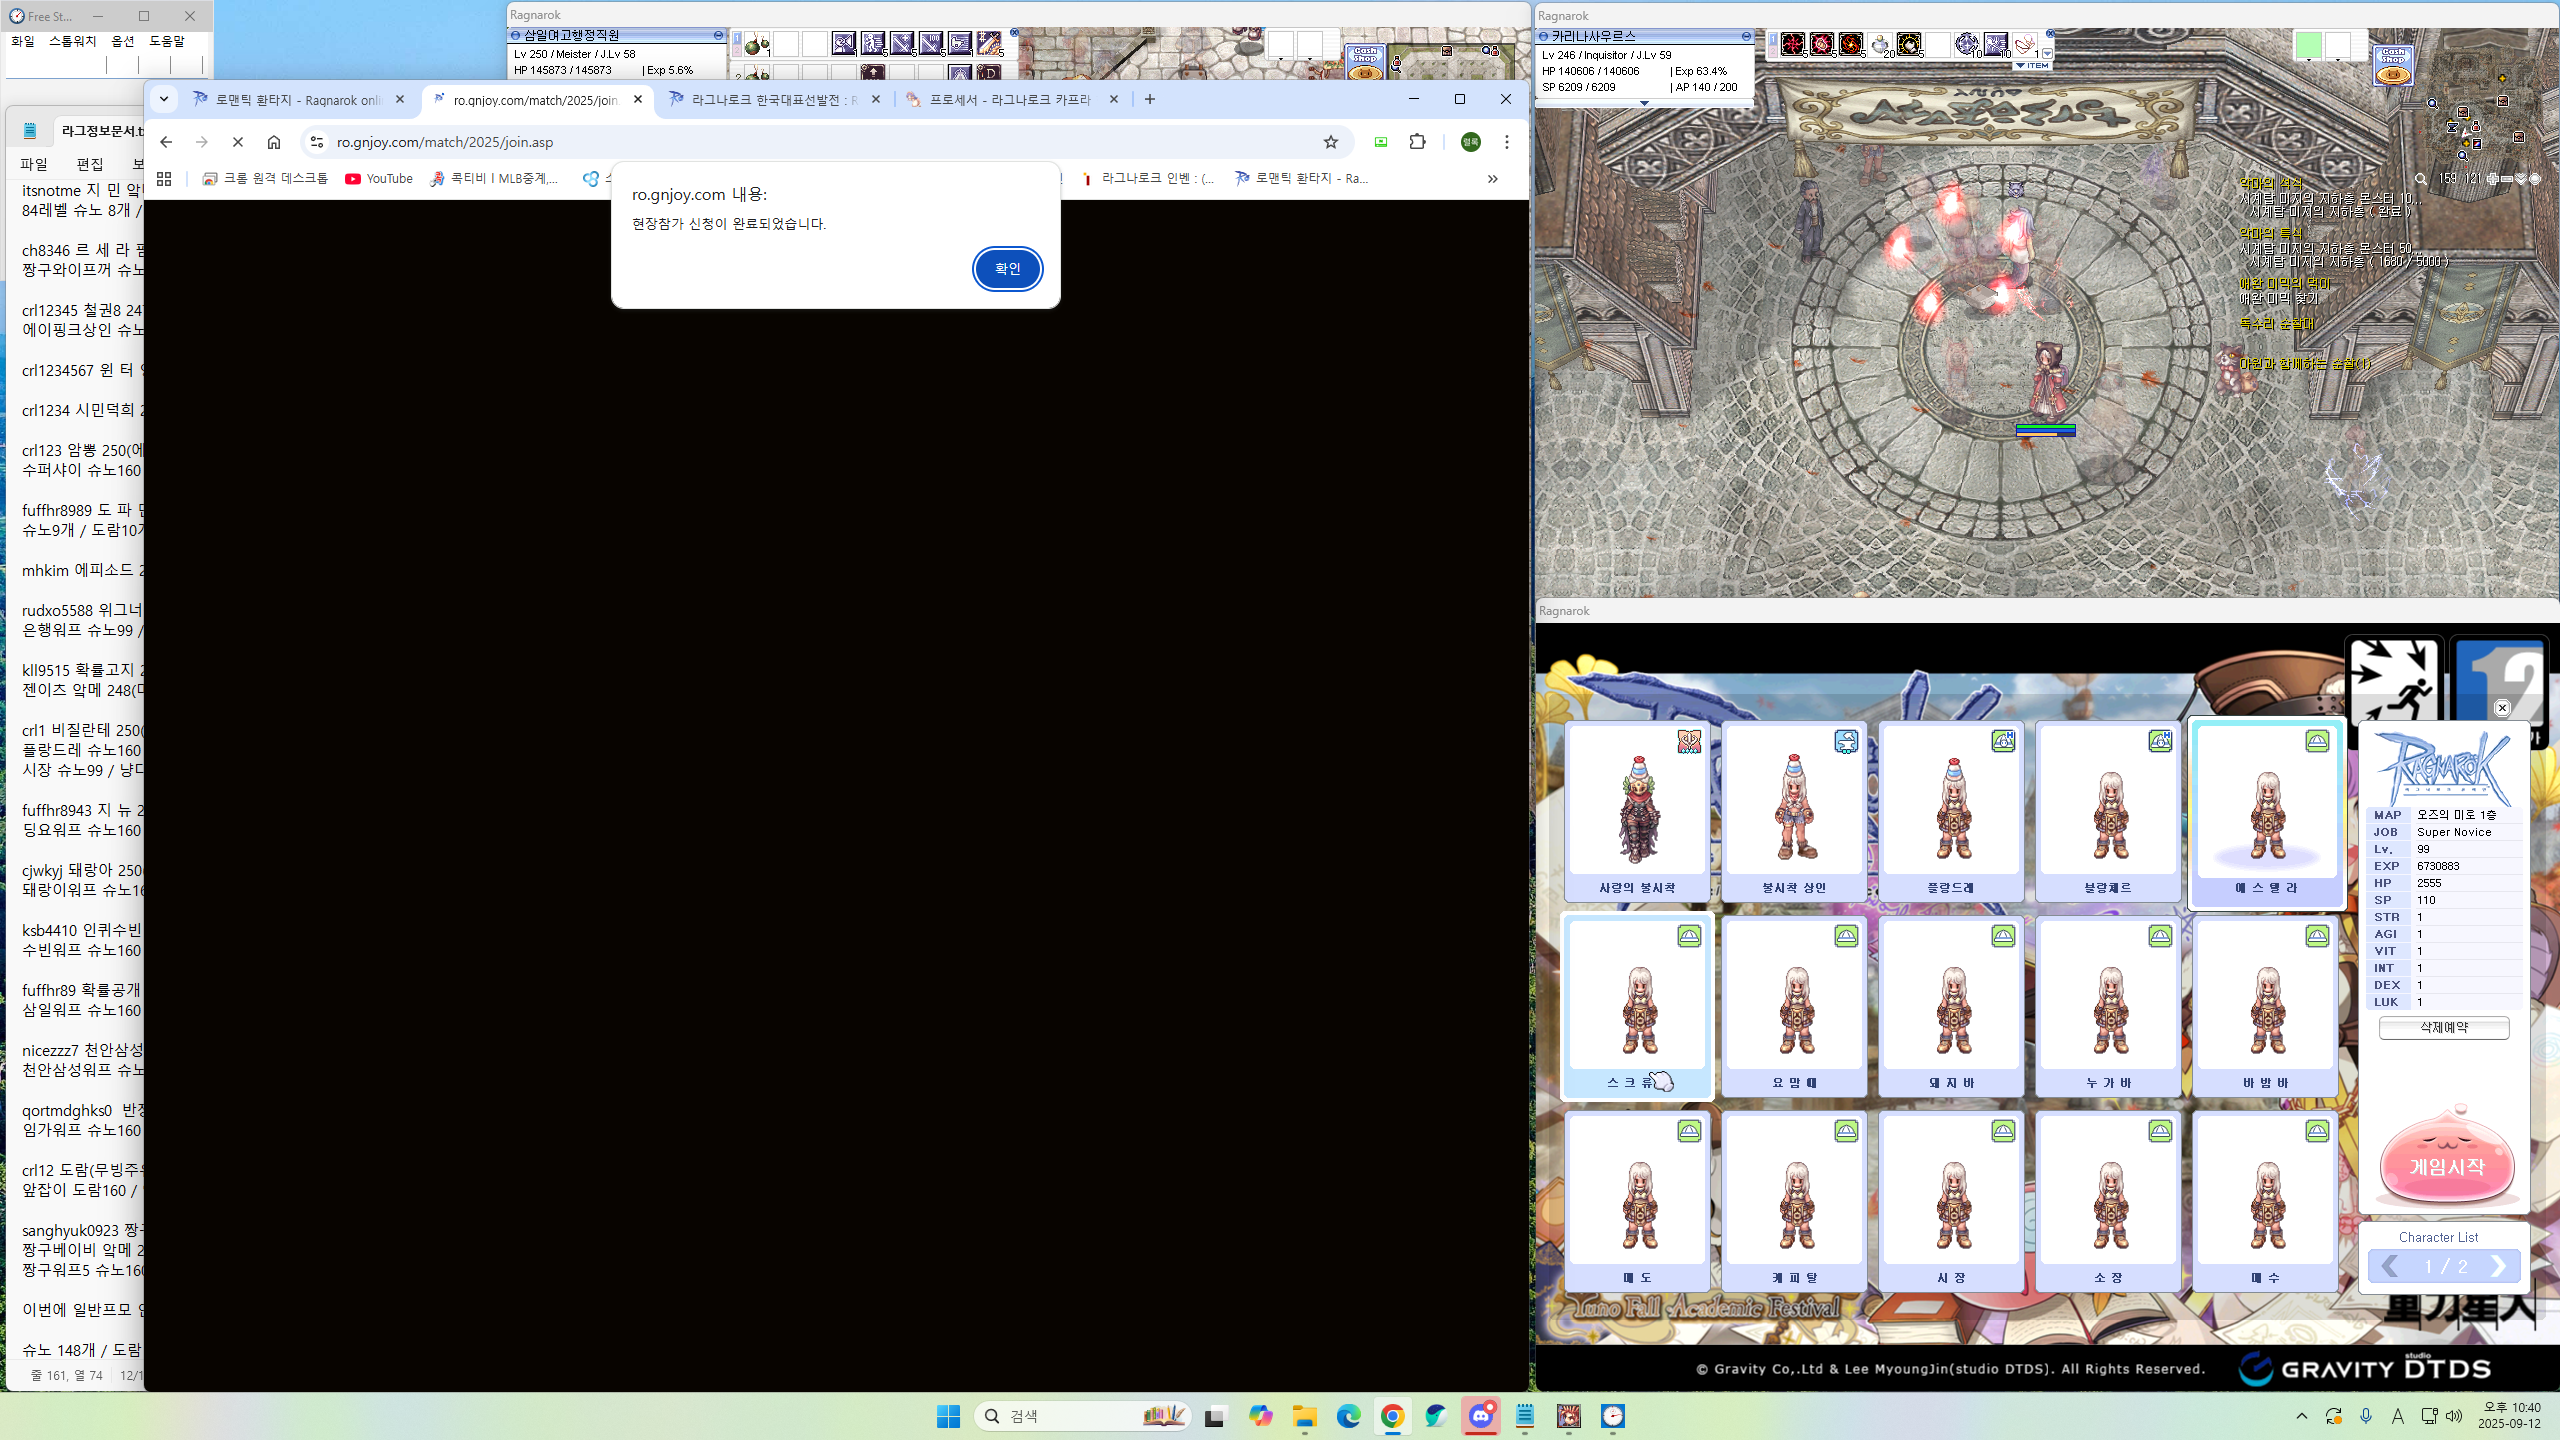The height and width of the screenshot is (1440, 2560).
Task: Open dropdown under green swatch box
Action: [x=2308, y=61]
